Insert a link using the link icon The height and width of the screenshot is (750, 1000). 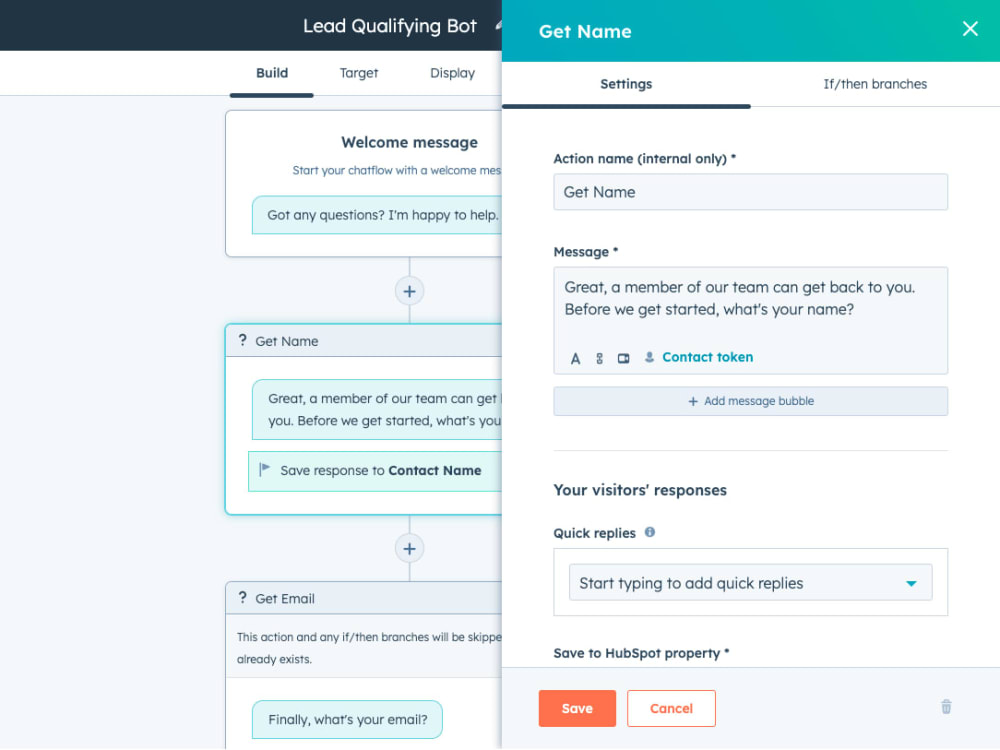pos(599,358)
